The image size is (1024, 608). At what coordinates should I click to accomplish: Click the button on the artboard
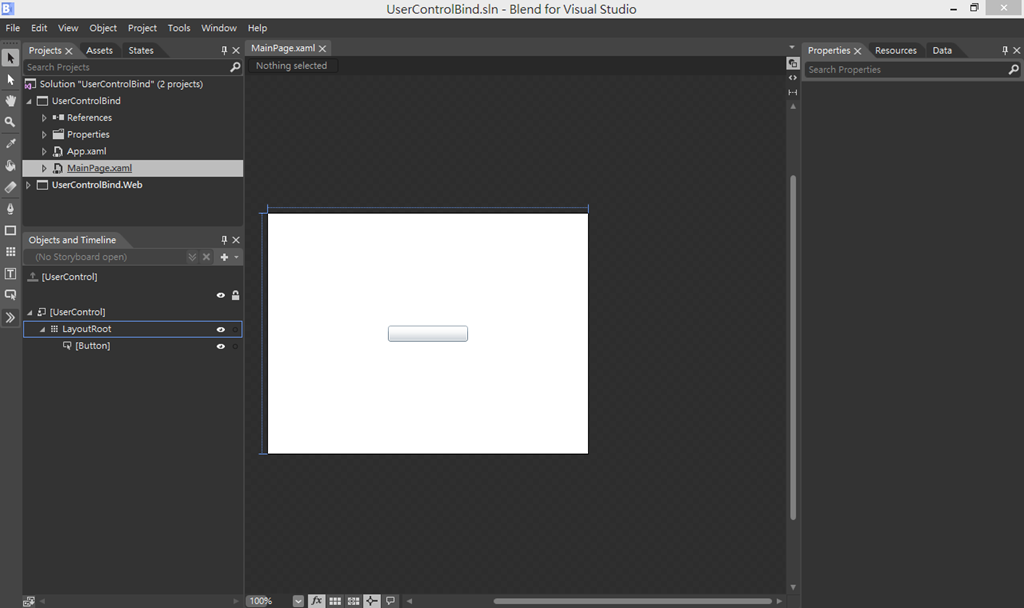pos(428,334)
